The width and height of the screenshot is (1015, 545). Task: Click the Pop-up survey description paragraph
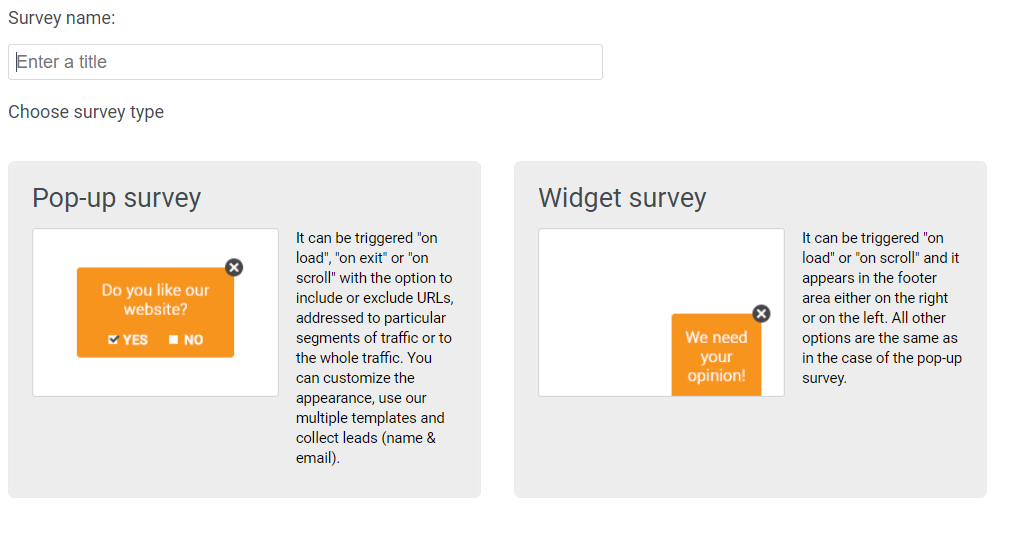(374, 348)
